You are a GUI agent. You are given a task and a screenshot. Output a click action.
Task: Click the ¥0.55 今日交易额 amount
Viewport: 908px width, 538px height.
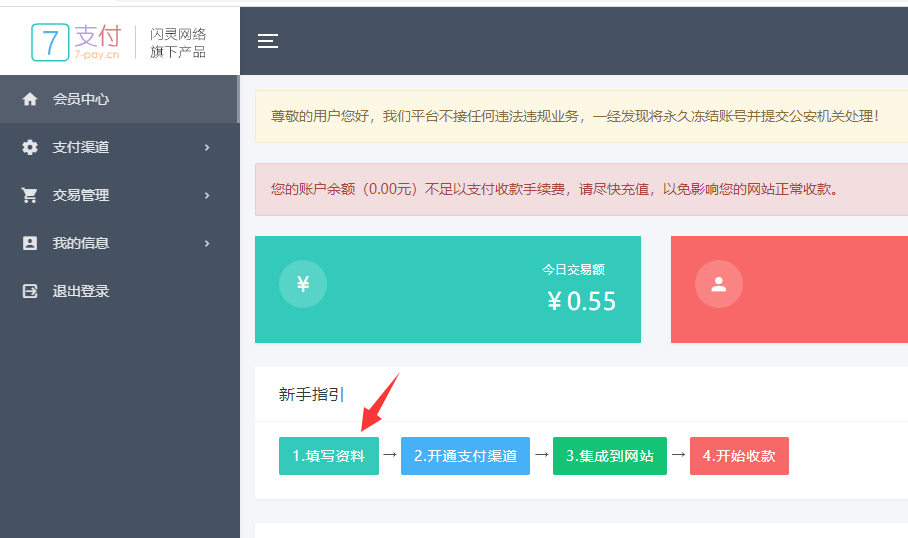581,300
